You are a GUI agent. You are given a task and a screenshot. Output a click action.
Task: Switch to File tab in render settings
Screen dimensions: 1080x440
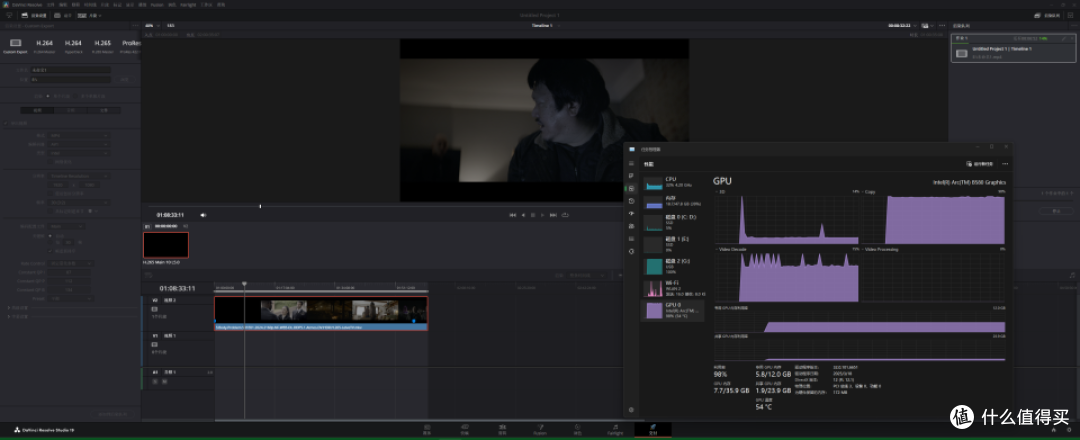pos(103,109)
